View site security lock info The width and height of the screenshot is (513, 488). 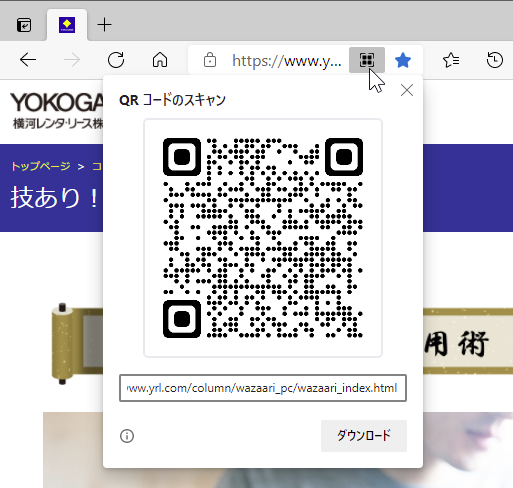210,60
